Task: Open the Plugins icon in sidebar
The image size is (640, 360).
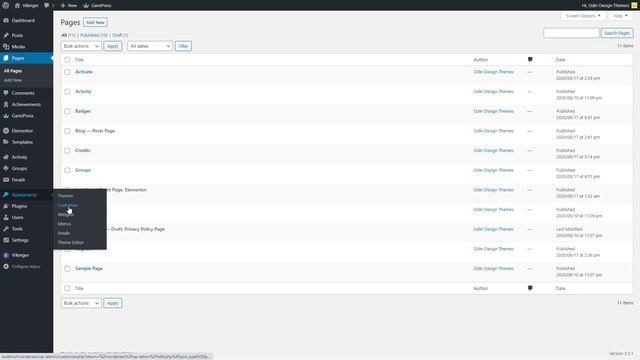Action: (6, 206)
